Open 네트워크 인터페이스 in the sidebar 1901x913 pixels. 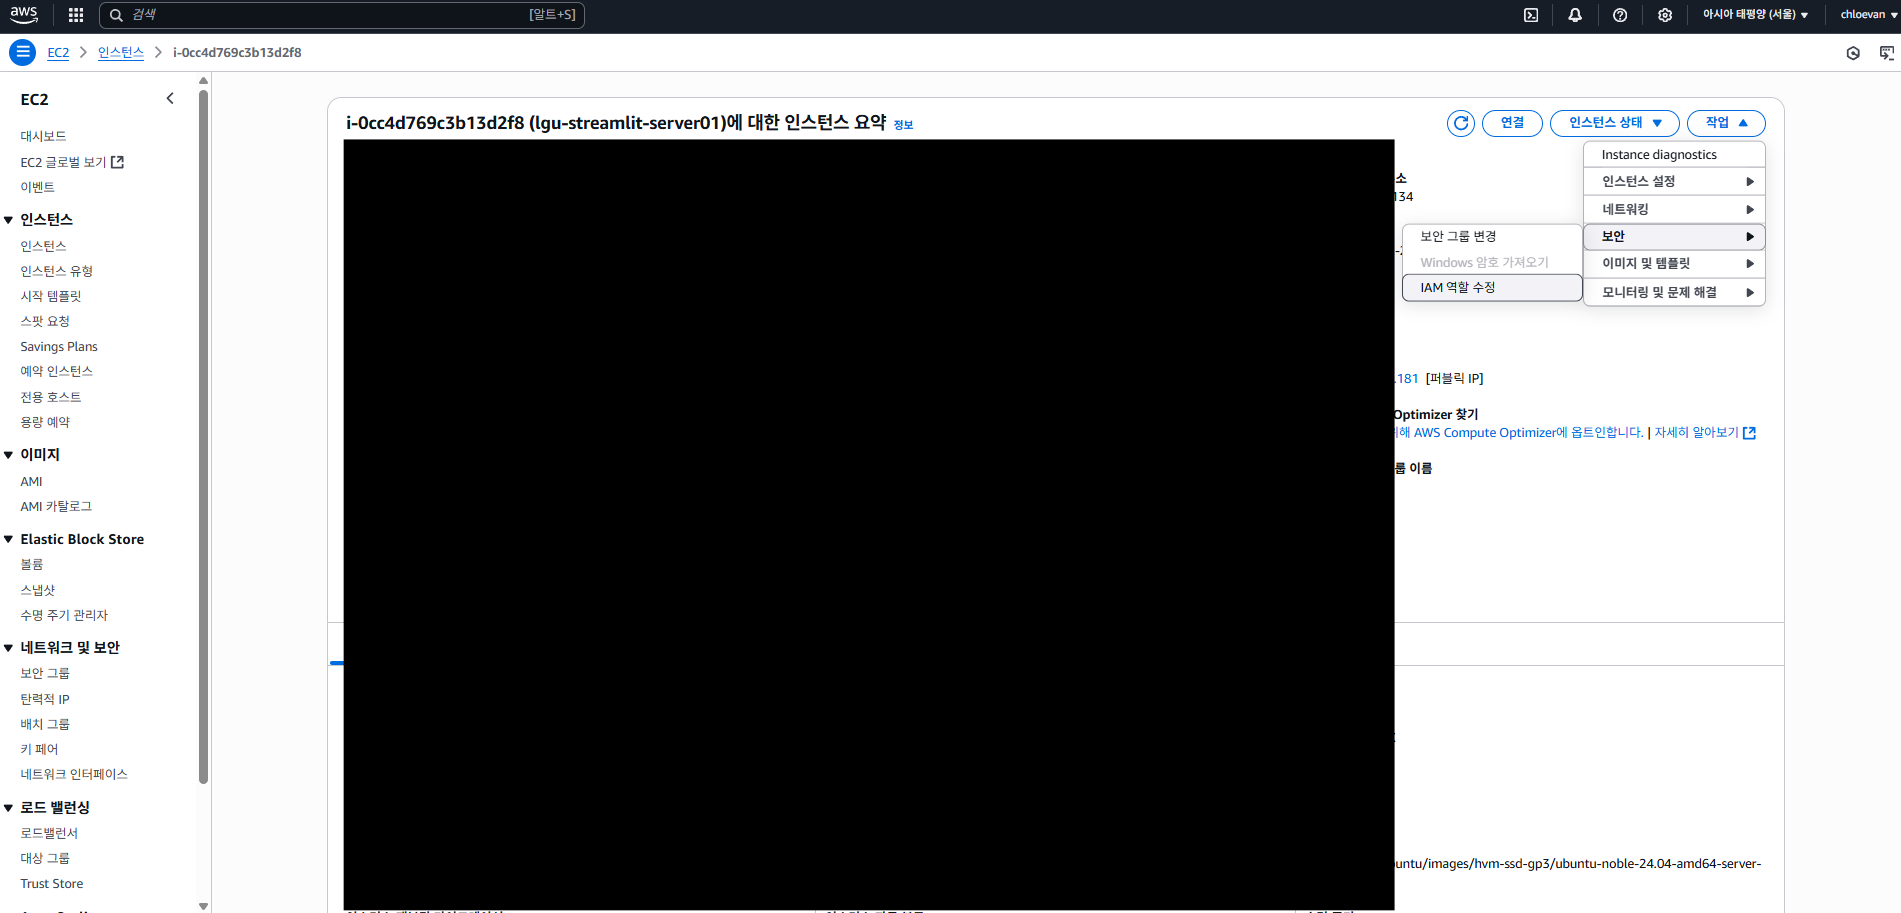(74, 774)
